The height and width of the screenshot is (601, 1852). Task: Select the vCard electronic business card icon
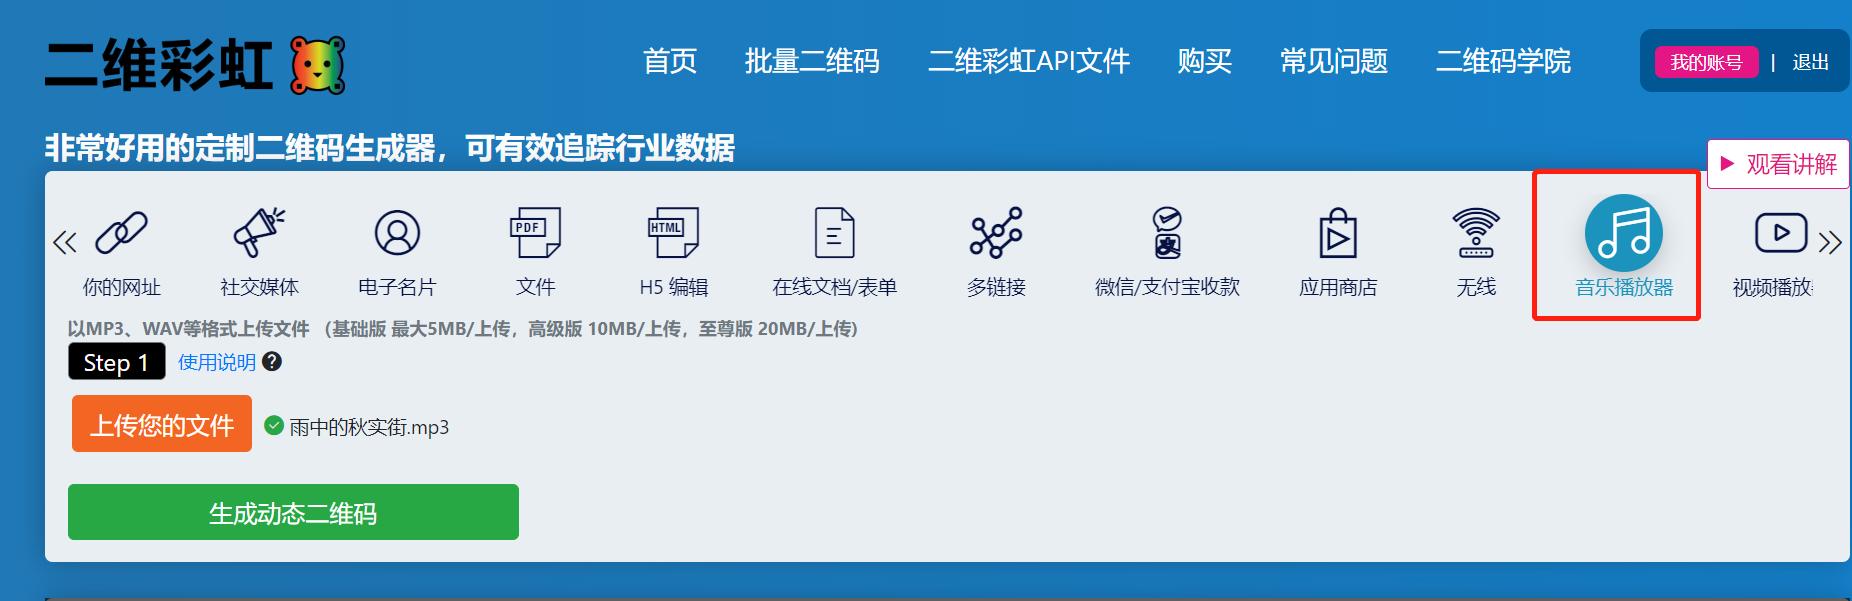pyautogui.click(x=397, y=235)
